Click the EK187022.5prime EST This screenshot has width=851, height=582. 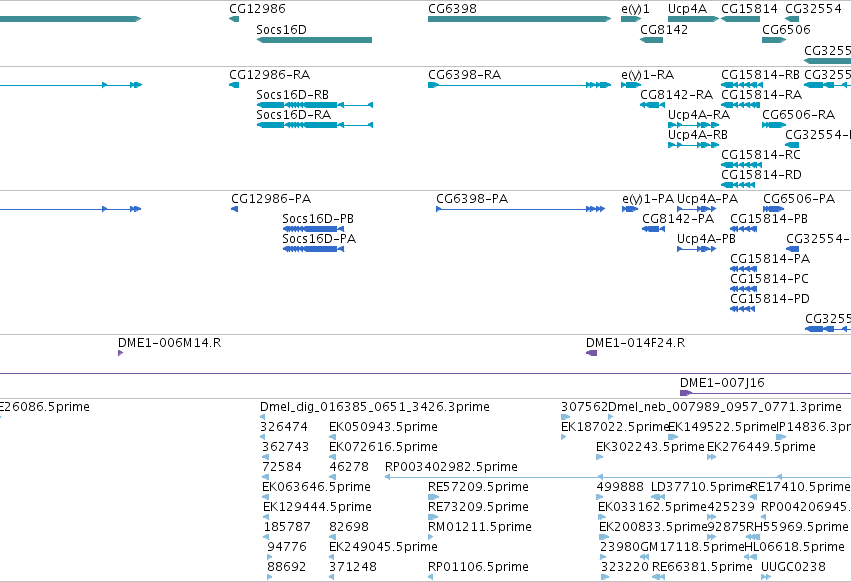click(x=563, y=437)
